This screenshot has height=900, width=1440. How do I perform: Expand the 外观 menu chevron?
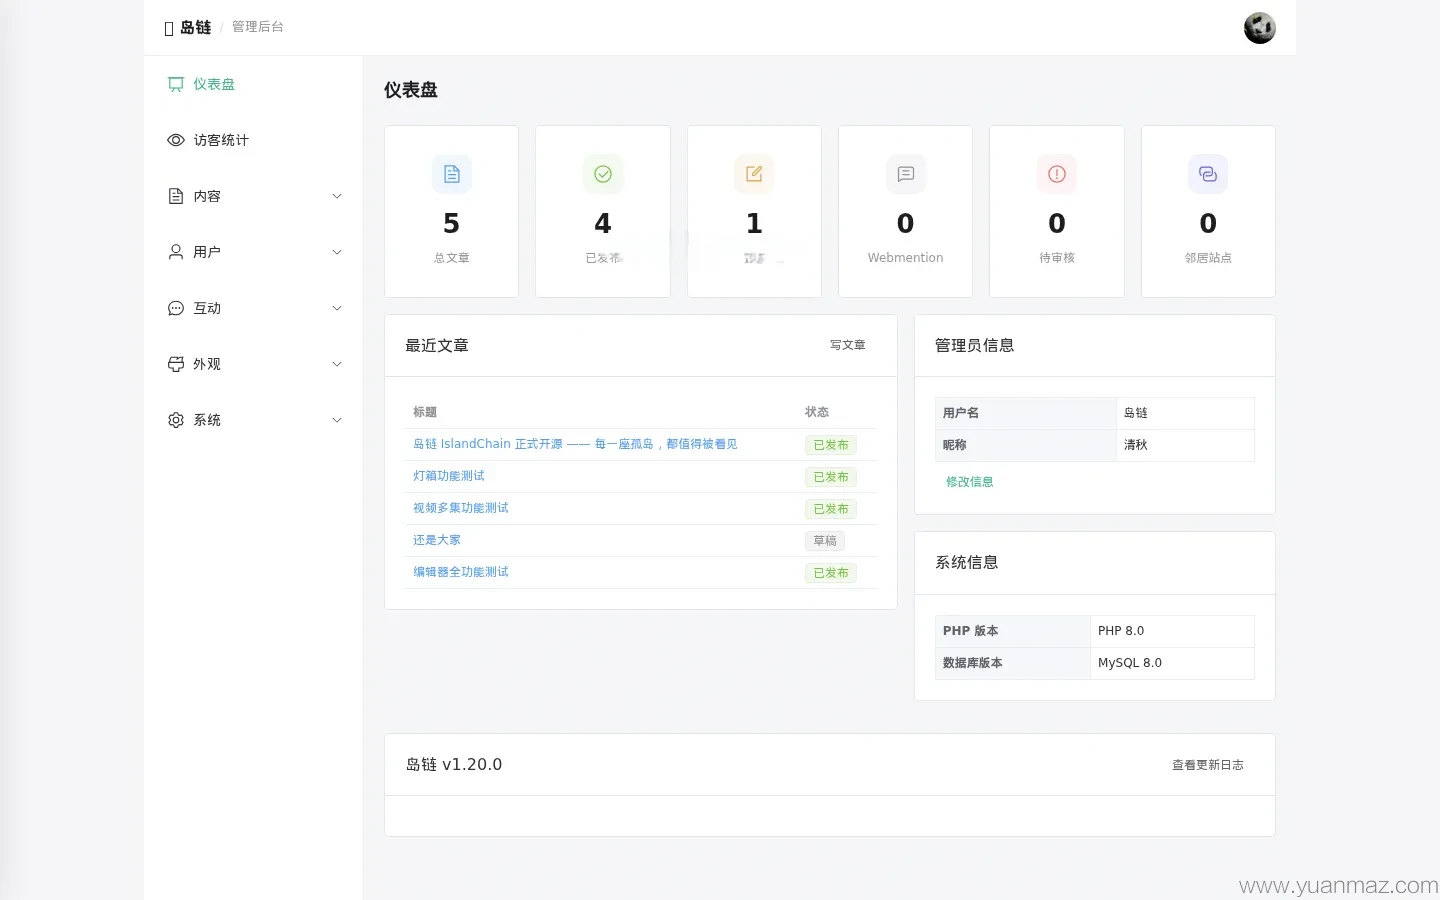click(337, 364)
